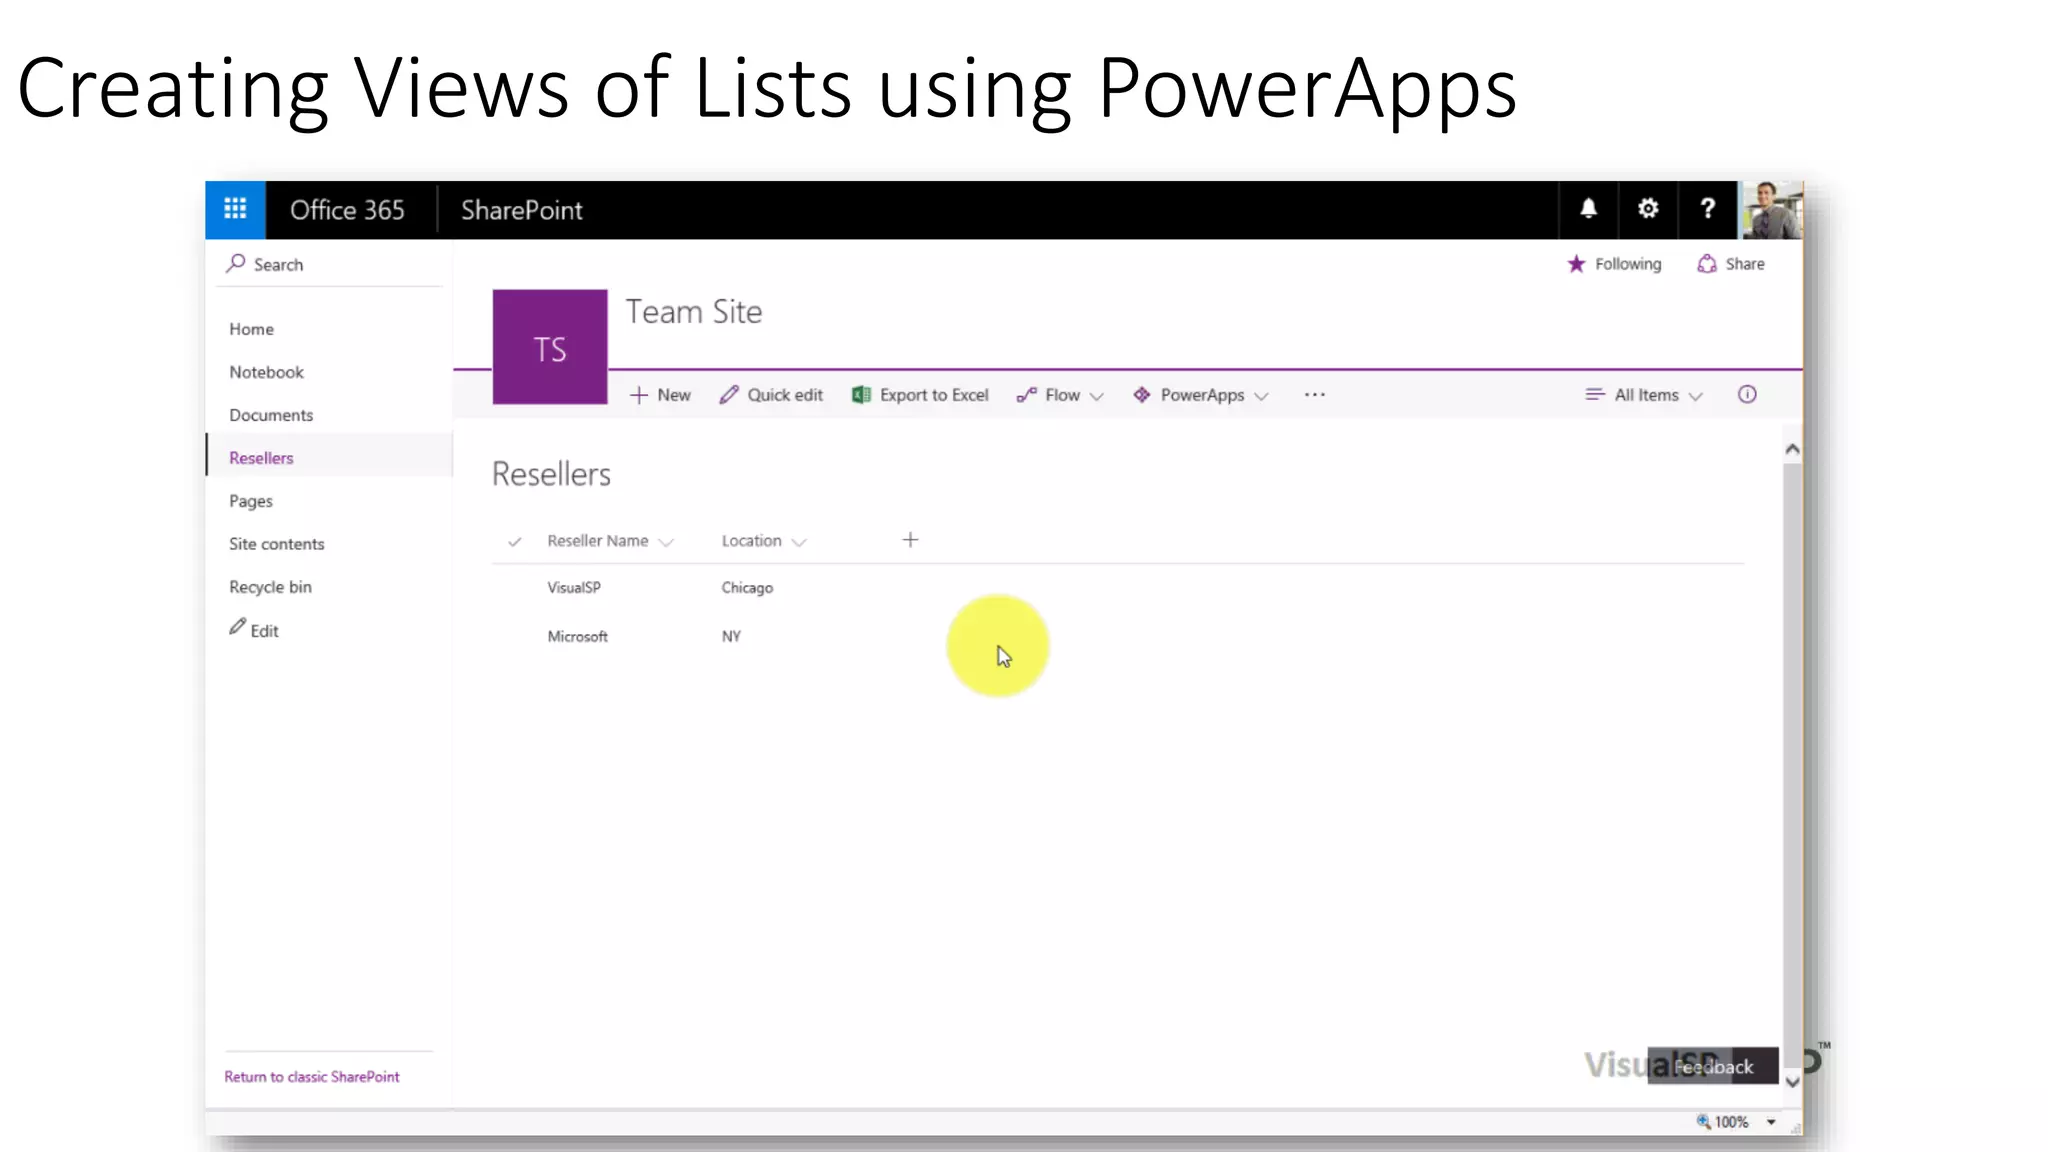Click the NY location cell
Viewport: 2048px width, 1152px height.
coord(731,636)
